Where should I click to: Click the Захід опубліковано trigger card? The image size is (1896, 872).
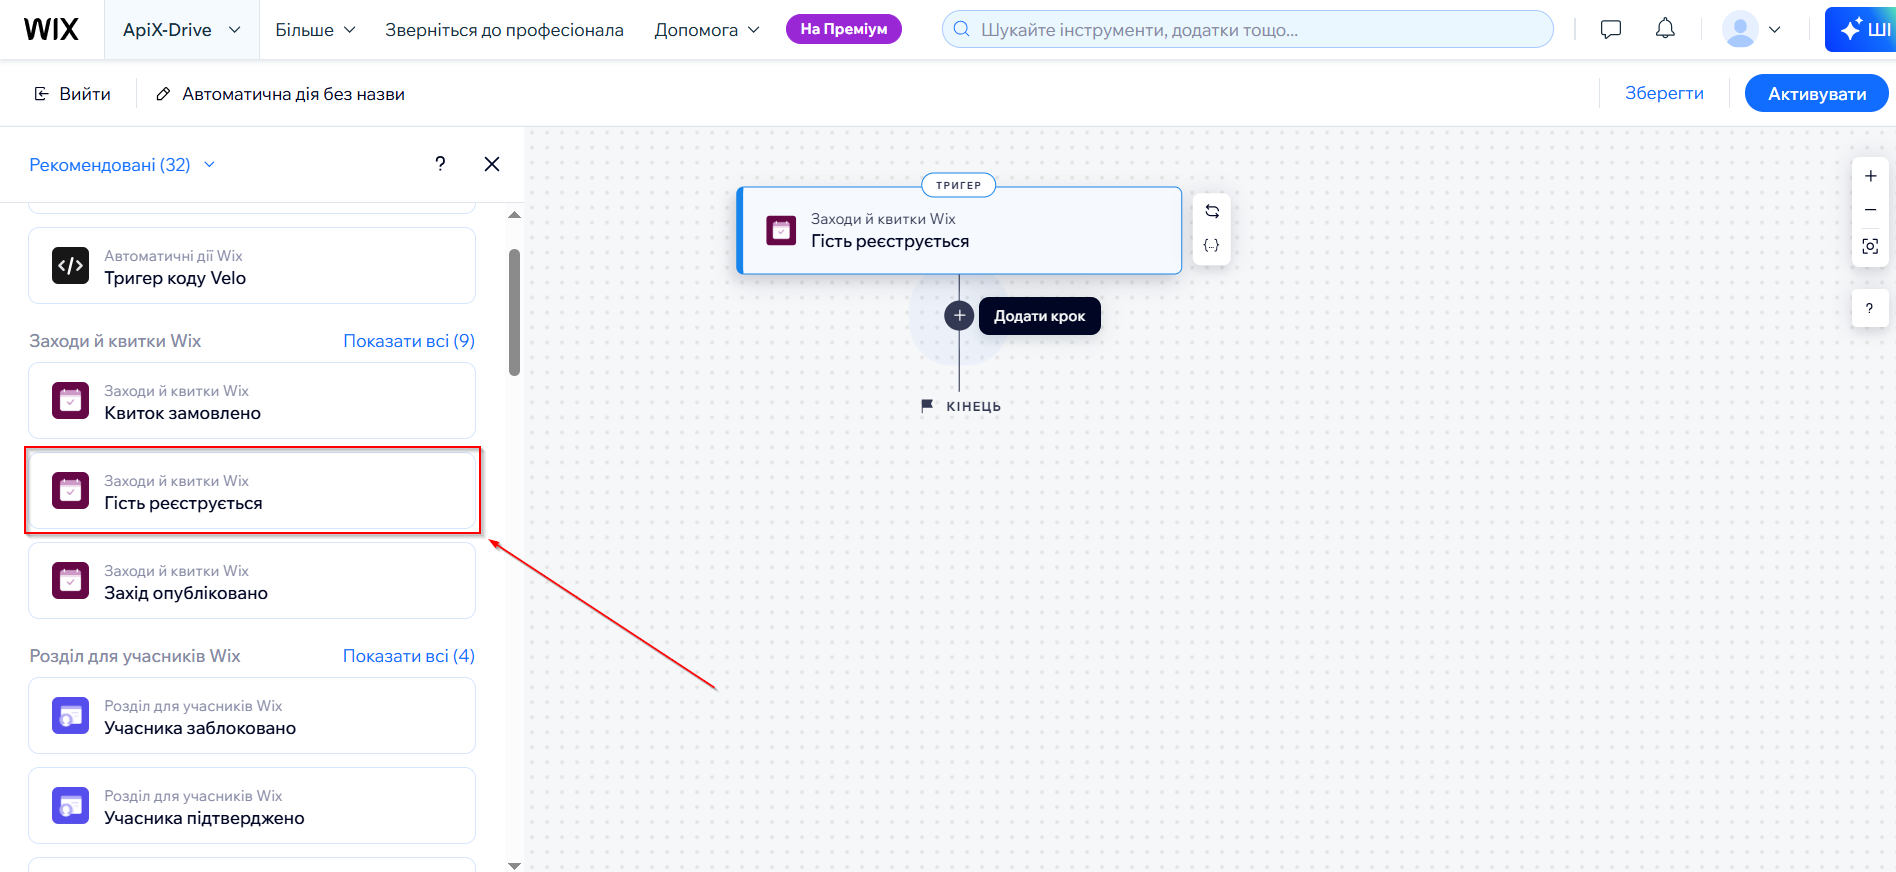[x=252, y=581]
